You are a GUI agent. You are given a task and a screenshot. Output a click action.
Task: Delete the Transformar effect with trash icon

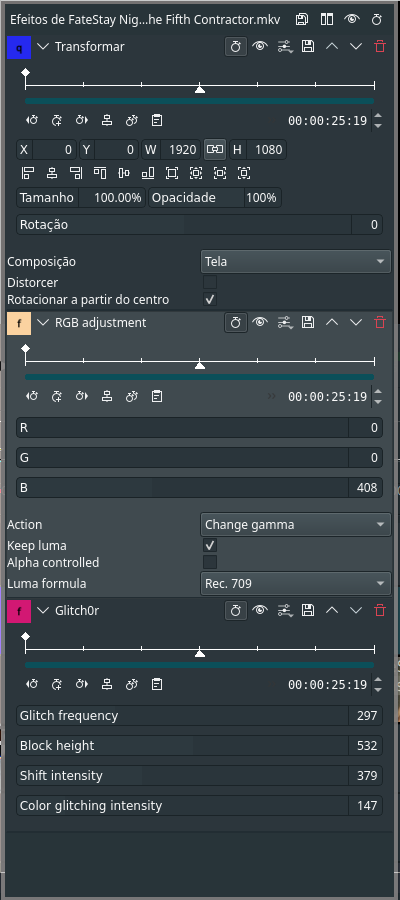pyautogui.click(x=379, y=46)
